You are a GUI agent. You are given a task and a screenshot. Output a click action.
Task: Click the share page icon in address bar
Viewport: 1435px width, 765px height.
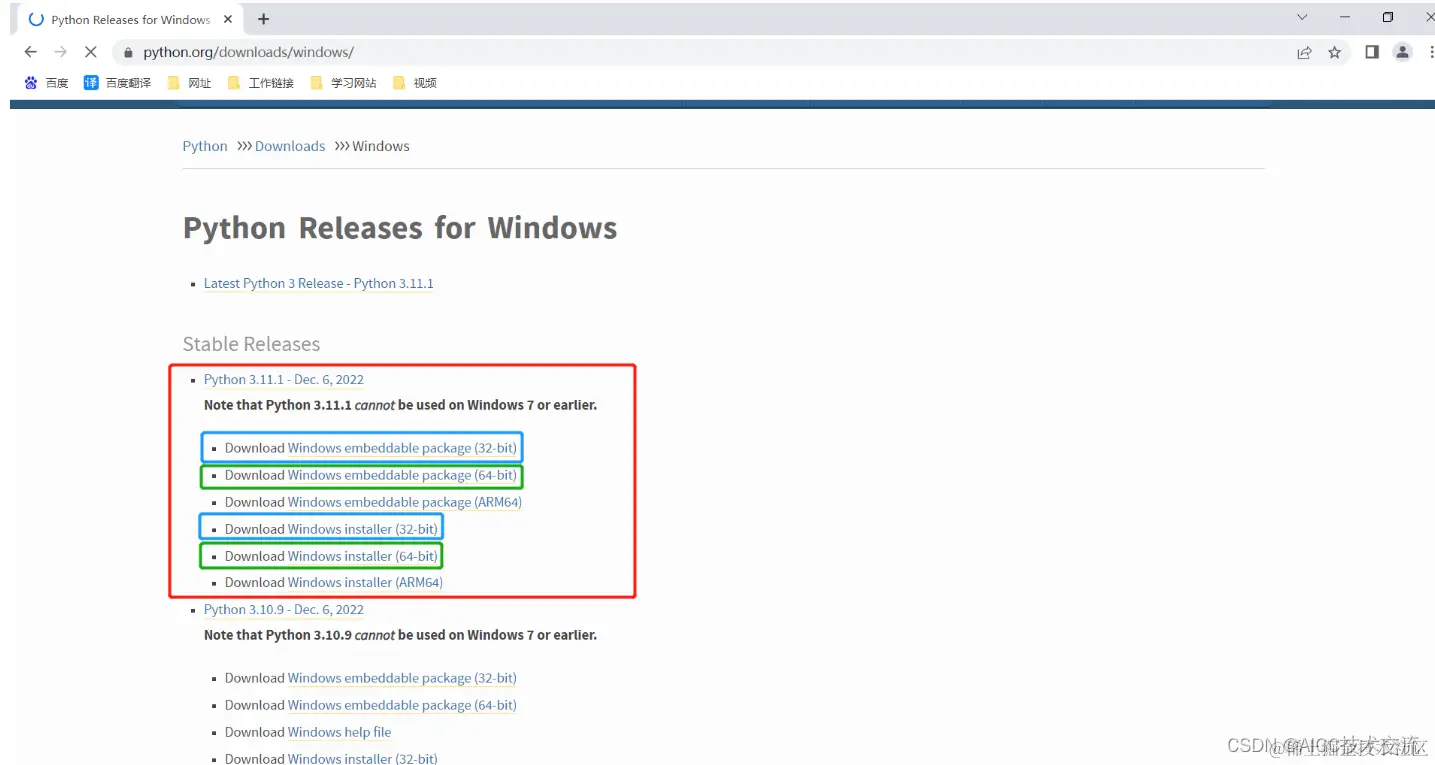(x=1304, y=53)
